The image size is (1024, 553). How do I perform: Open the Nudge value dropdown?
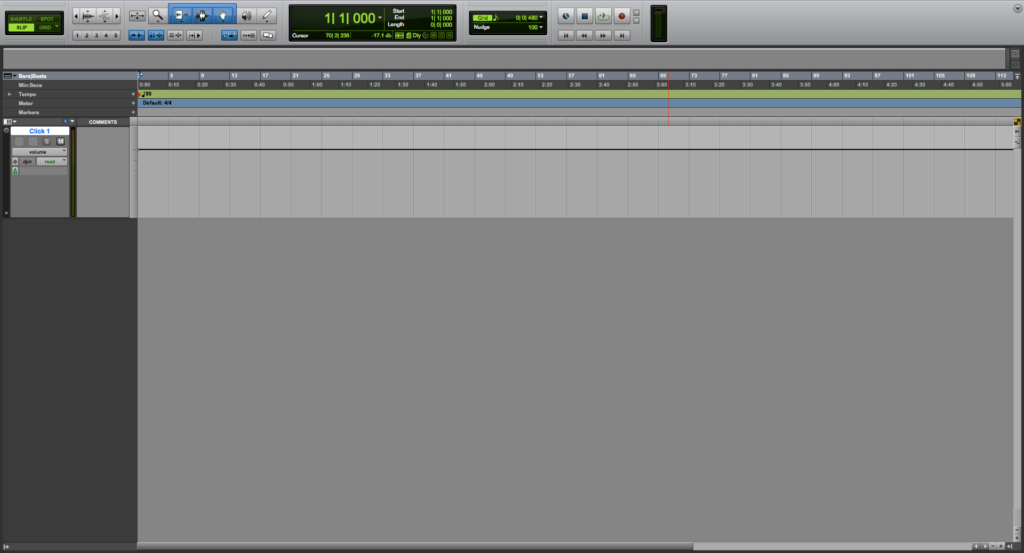(541, 27)
